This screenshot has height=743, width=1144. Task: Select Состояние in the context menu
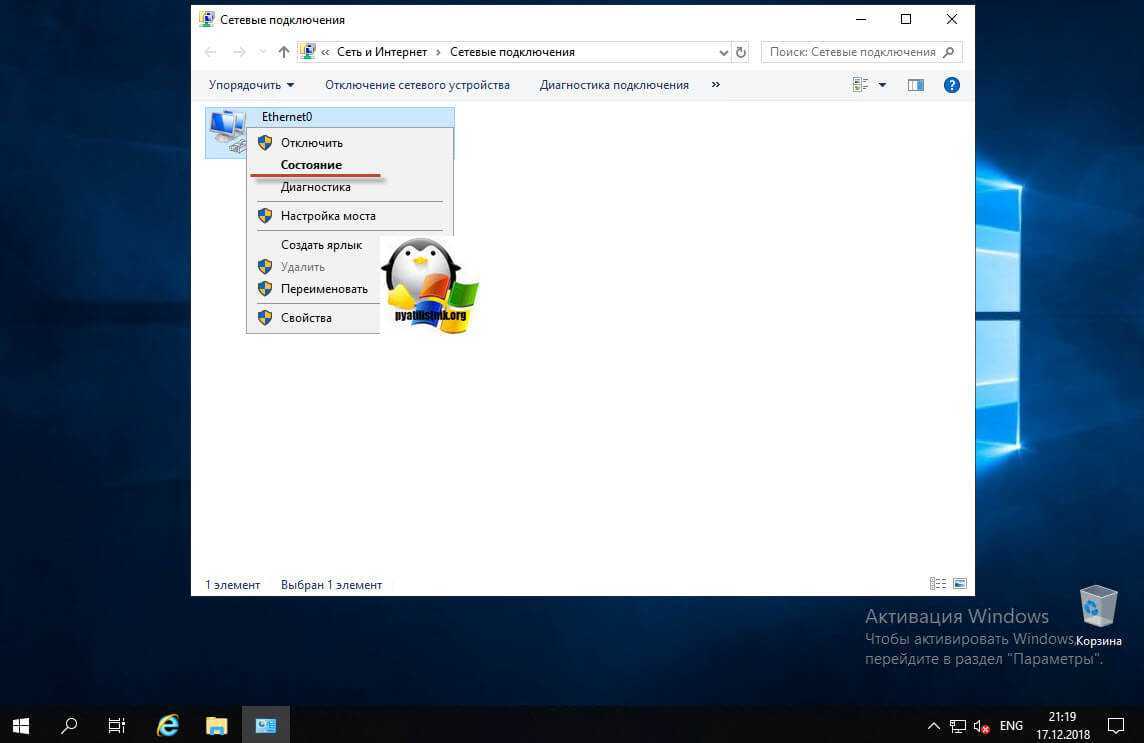point(311,164)
